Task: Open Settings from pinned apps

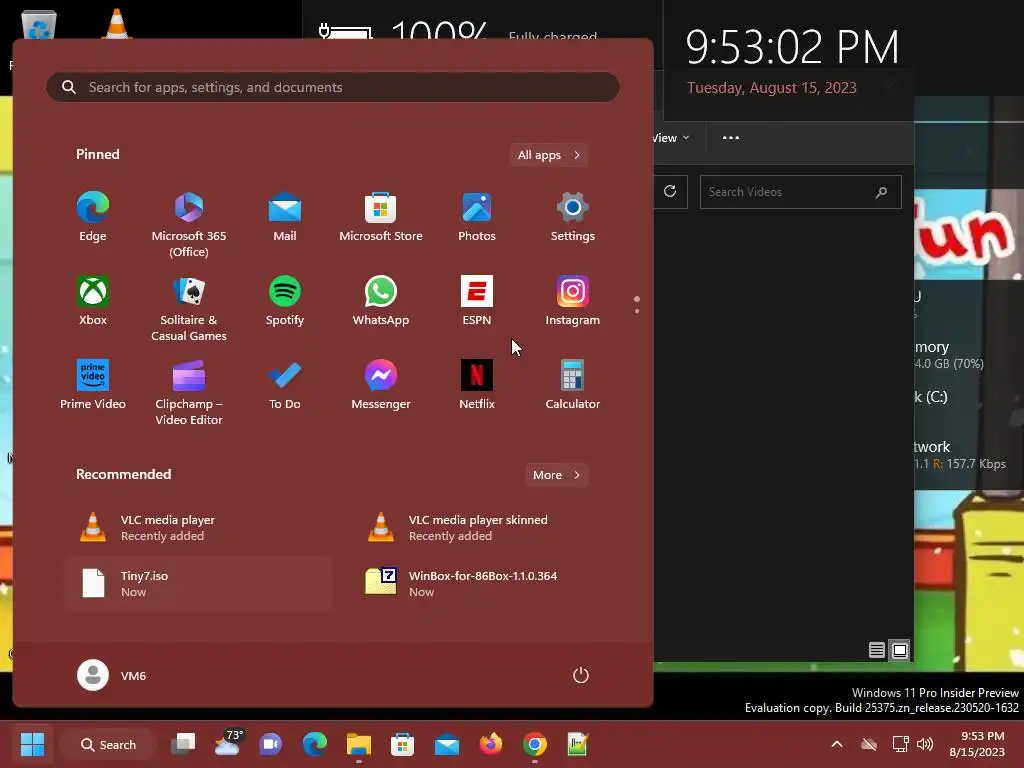Action: point(573,218)
